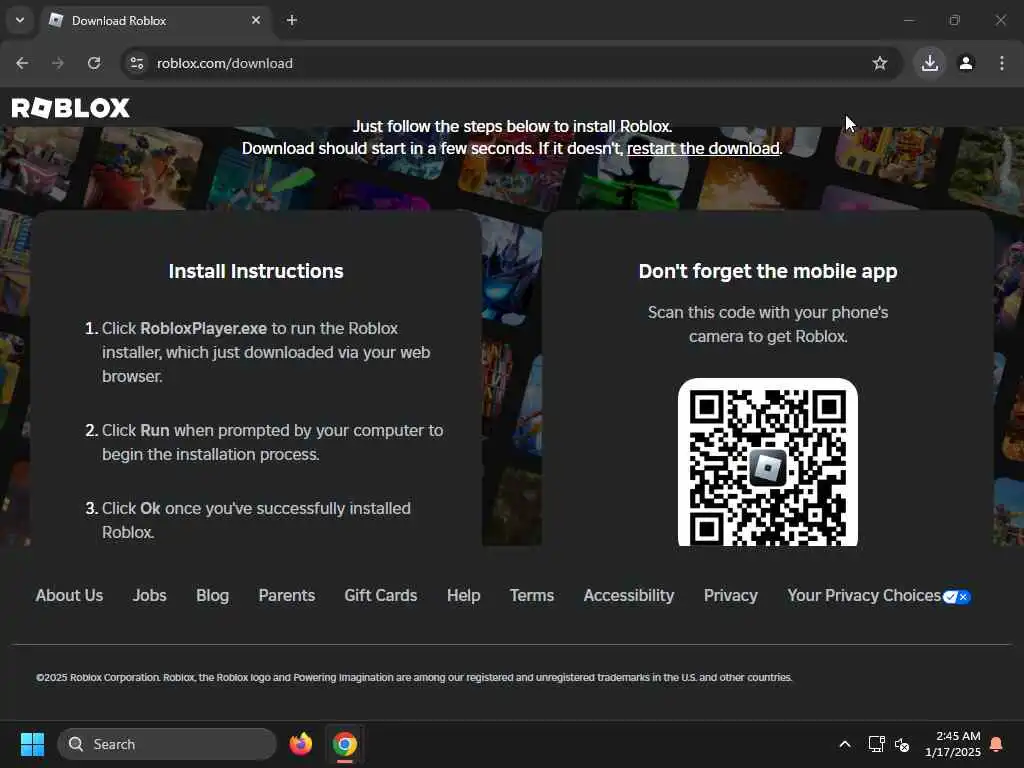The image size is (1024, 768).
Task: Open the Chrome profile icon
Action: click(966, 63)
